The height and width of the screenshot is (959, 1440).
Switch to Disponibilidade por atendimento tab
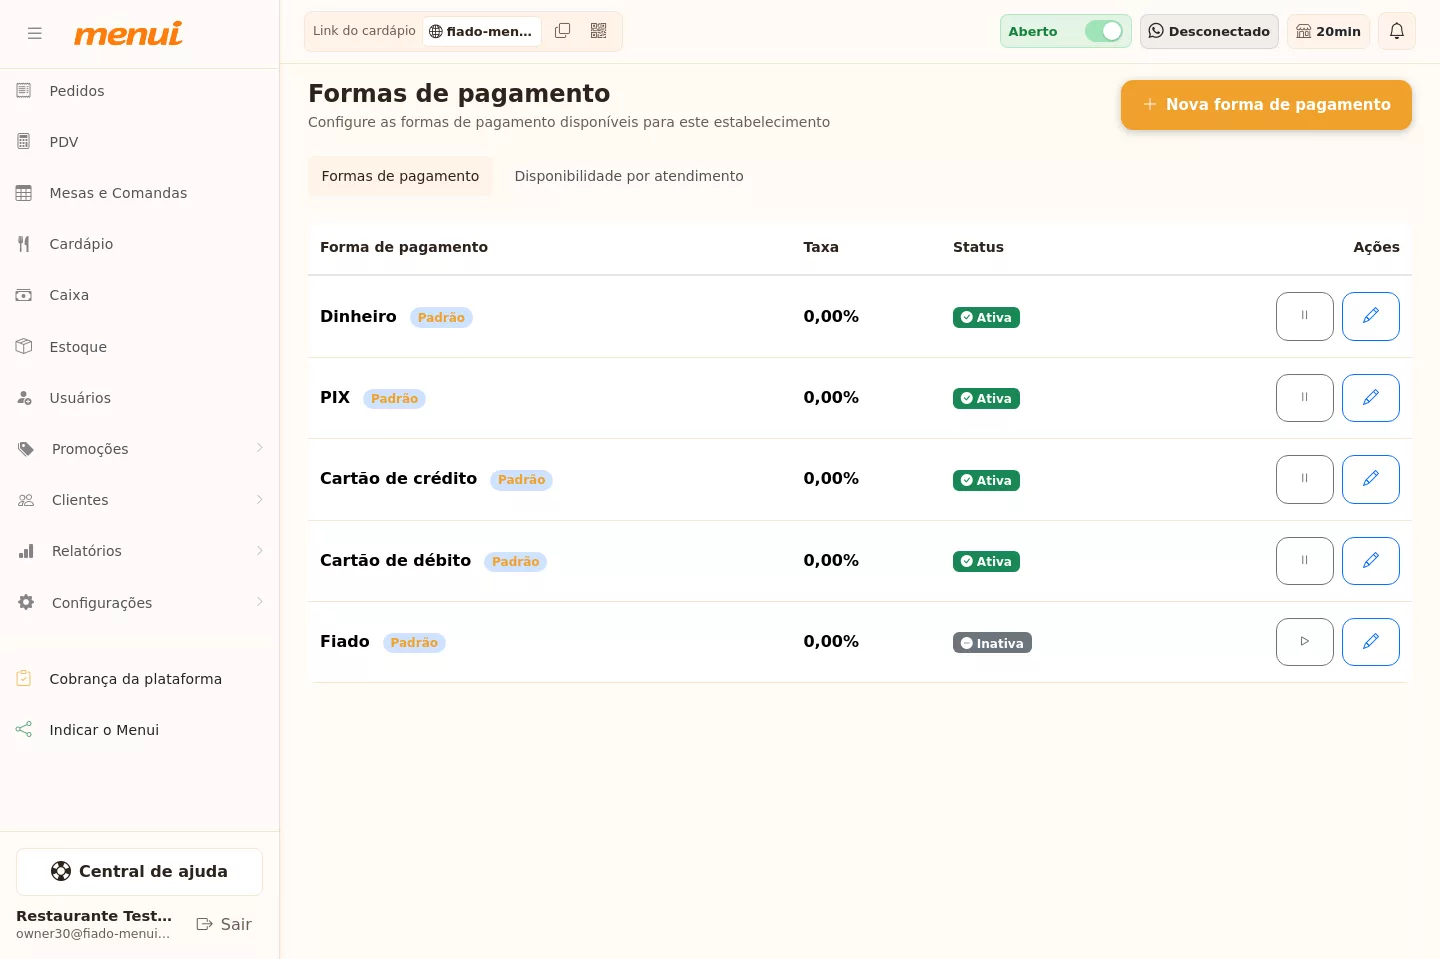[x=629, y=176]
